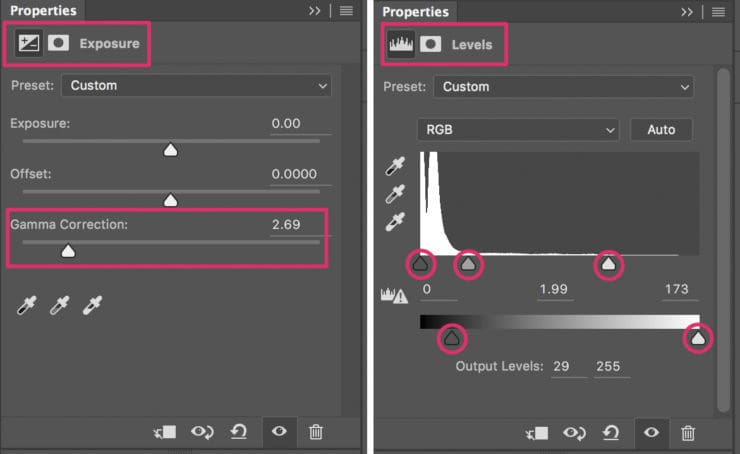Image resolution: width=740 pixels, height=454 pixels.
Task: Click the Gamma Correction slider handle
Action: (68, 251)
